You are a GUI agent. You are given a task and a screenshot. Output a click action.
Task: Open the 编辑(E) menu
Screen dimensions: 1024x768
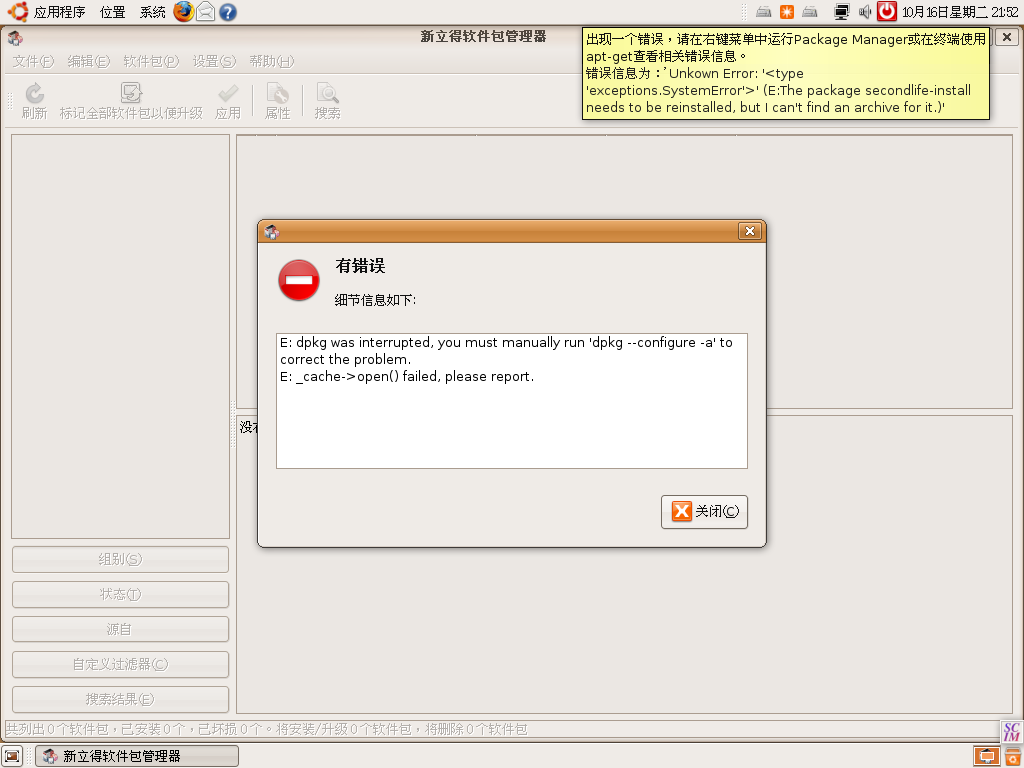click(89, 61)
